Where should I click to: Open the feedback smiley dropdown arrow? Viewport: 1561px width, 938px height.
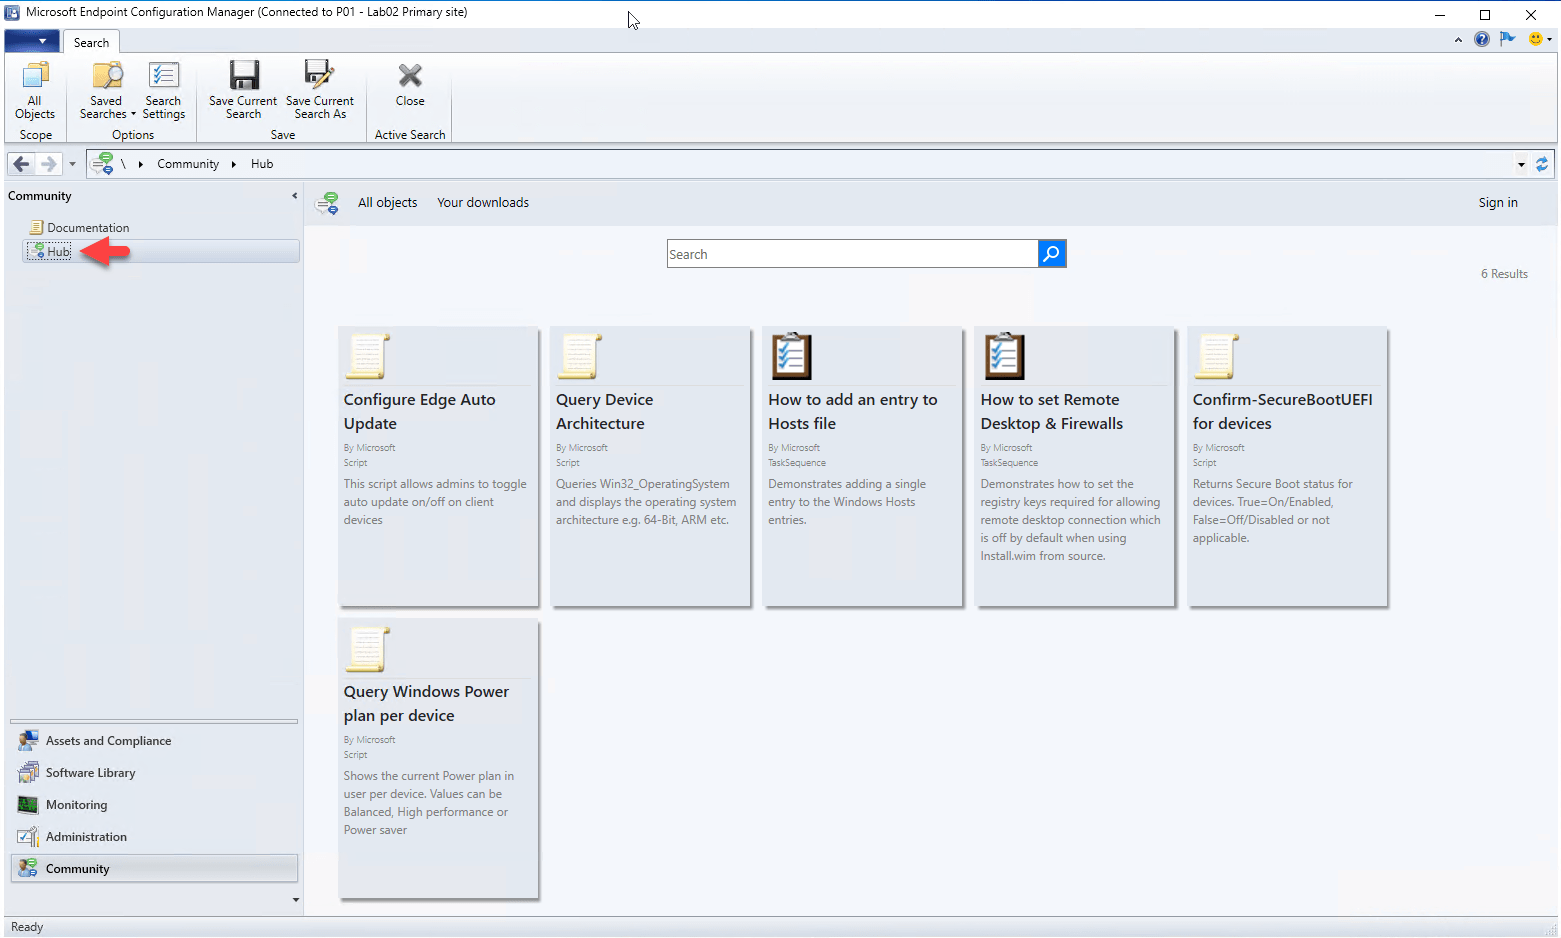1549,40
